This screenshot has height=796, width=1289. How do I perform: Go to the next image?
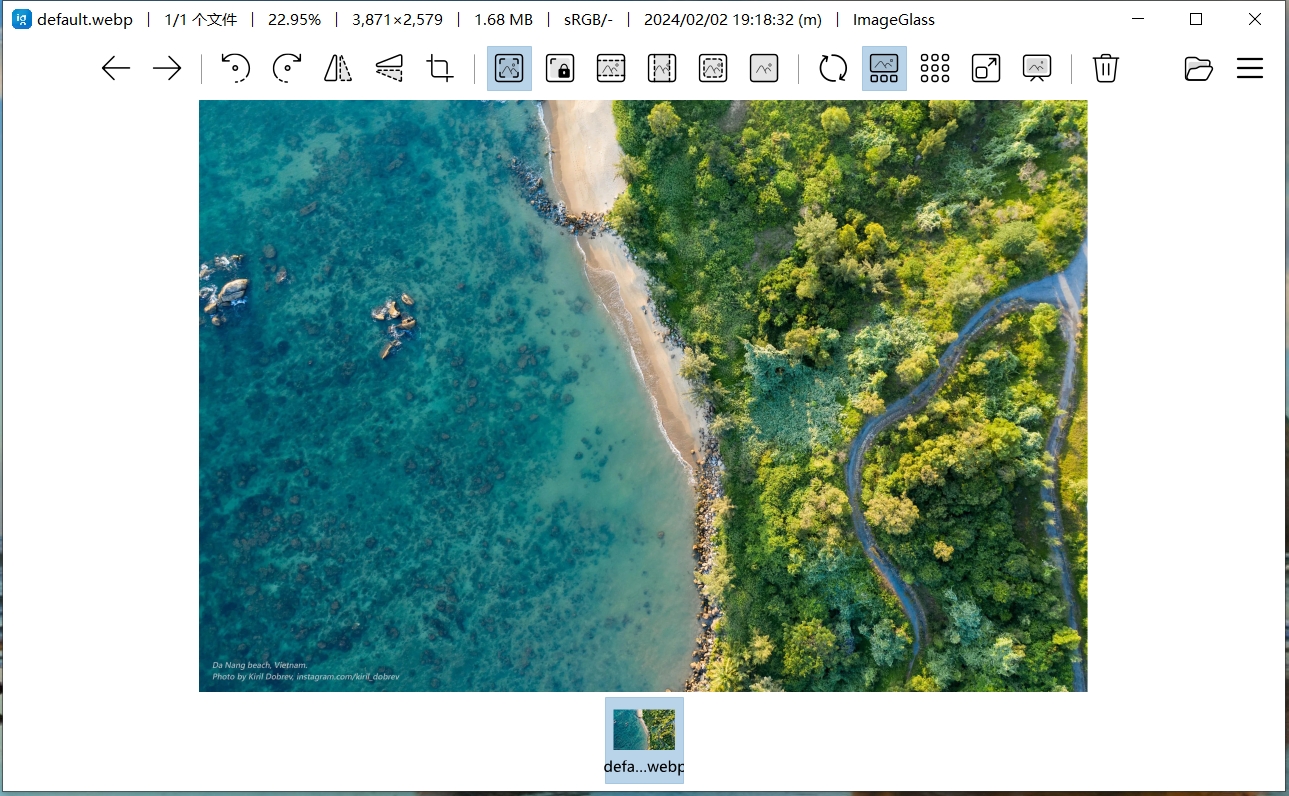pyautogui.click(x=167, y=68)
